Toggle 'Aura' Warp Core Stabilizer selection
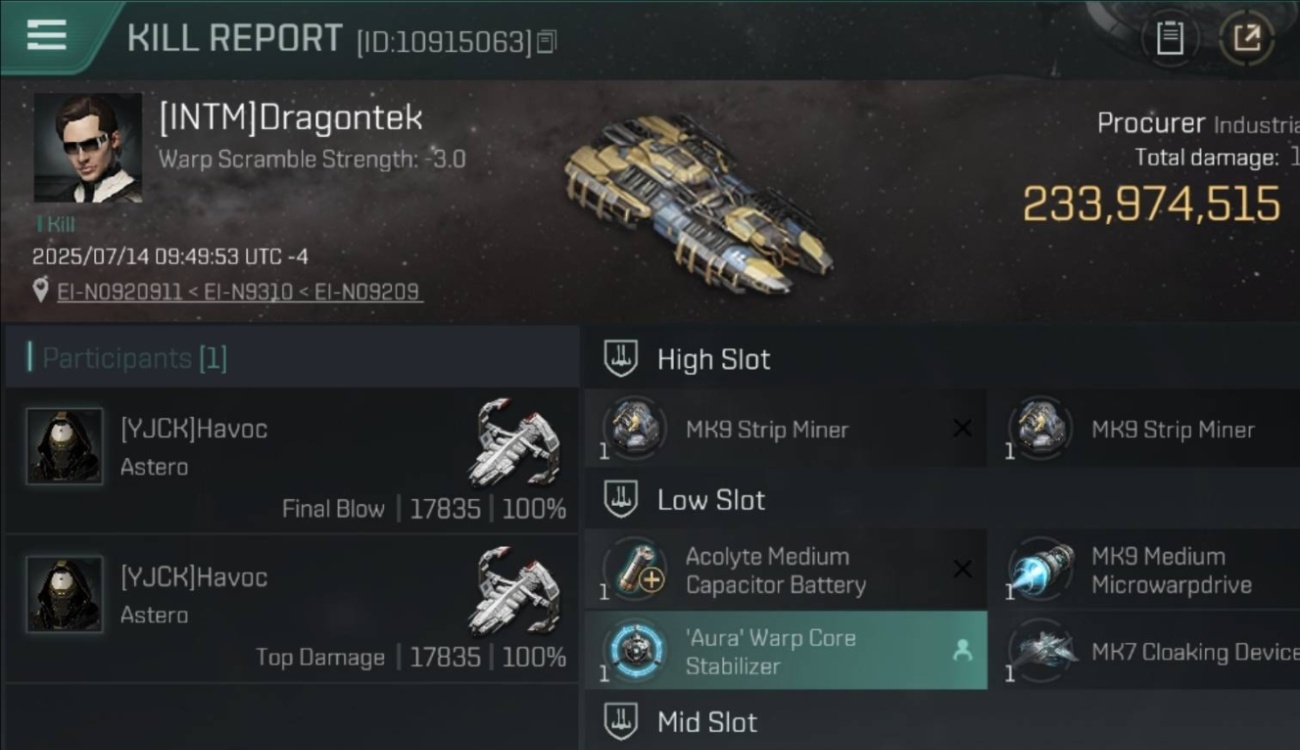This screenshot has width=1300, height=750. (786, 651)
